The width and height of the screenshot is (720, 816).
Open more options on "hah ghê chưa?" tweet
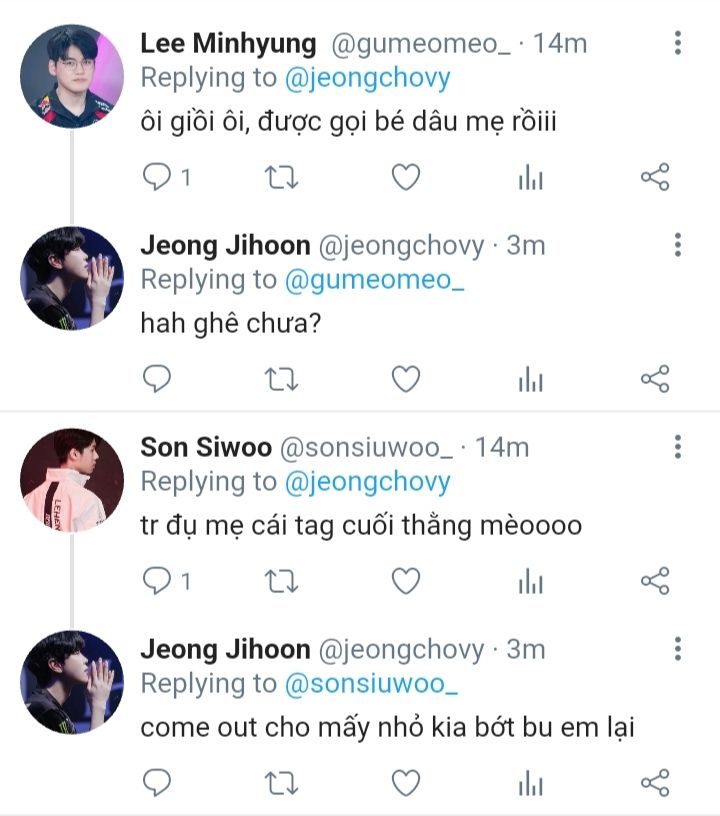pos(678,245)
